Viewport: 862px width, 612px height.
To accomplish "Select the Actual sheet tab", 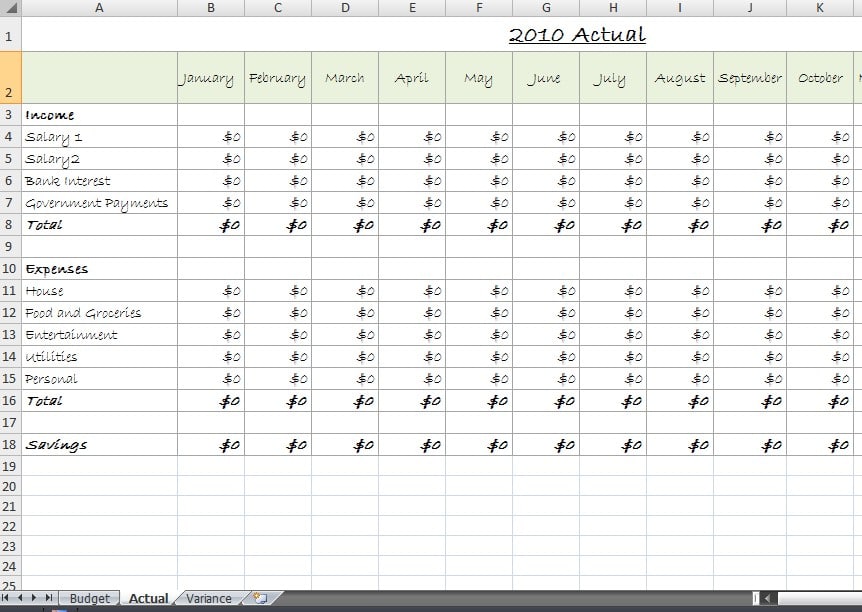I will (x=148, y=598).
